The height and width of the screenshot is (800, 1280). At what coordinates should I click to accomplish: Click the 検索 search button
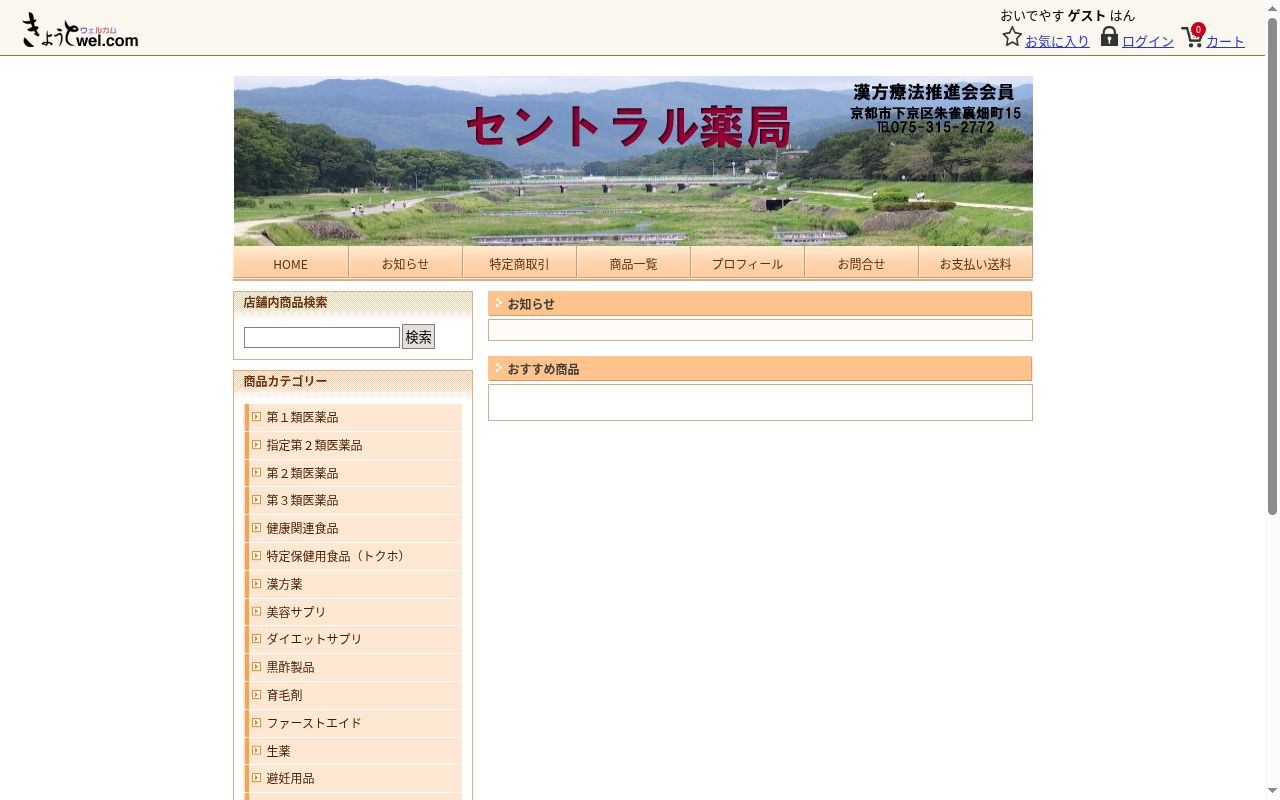[418, 337]
